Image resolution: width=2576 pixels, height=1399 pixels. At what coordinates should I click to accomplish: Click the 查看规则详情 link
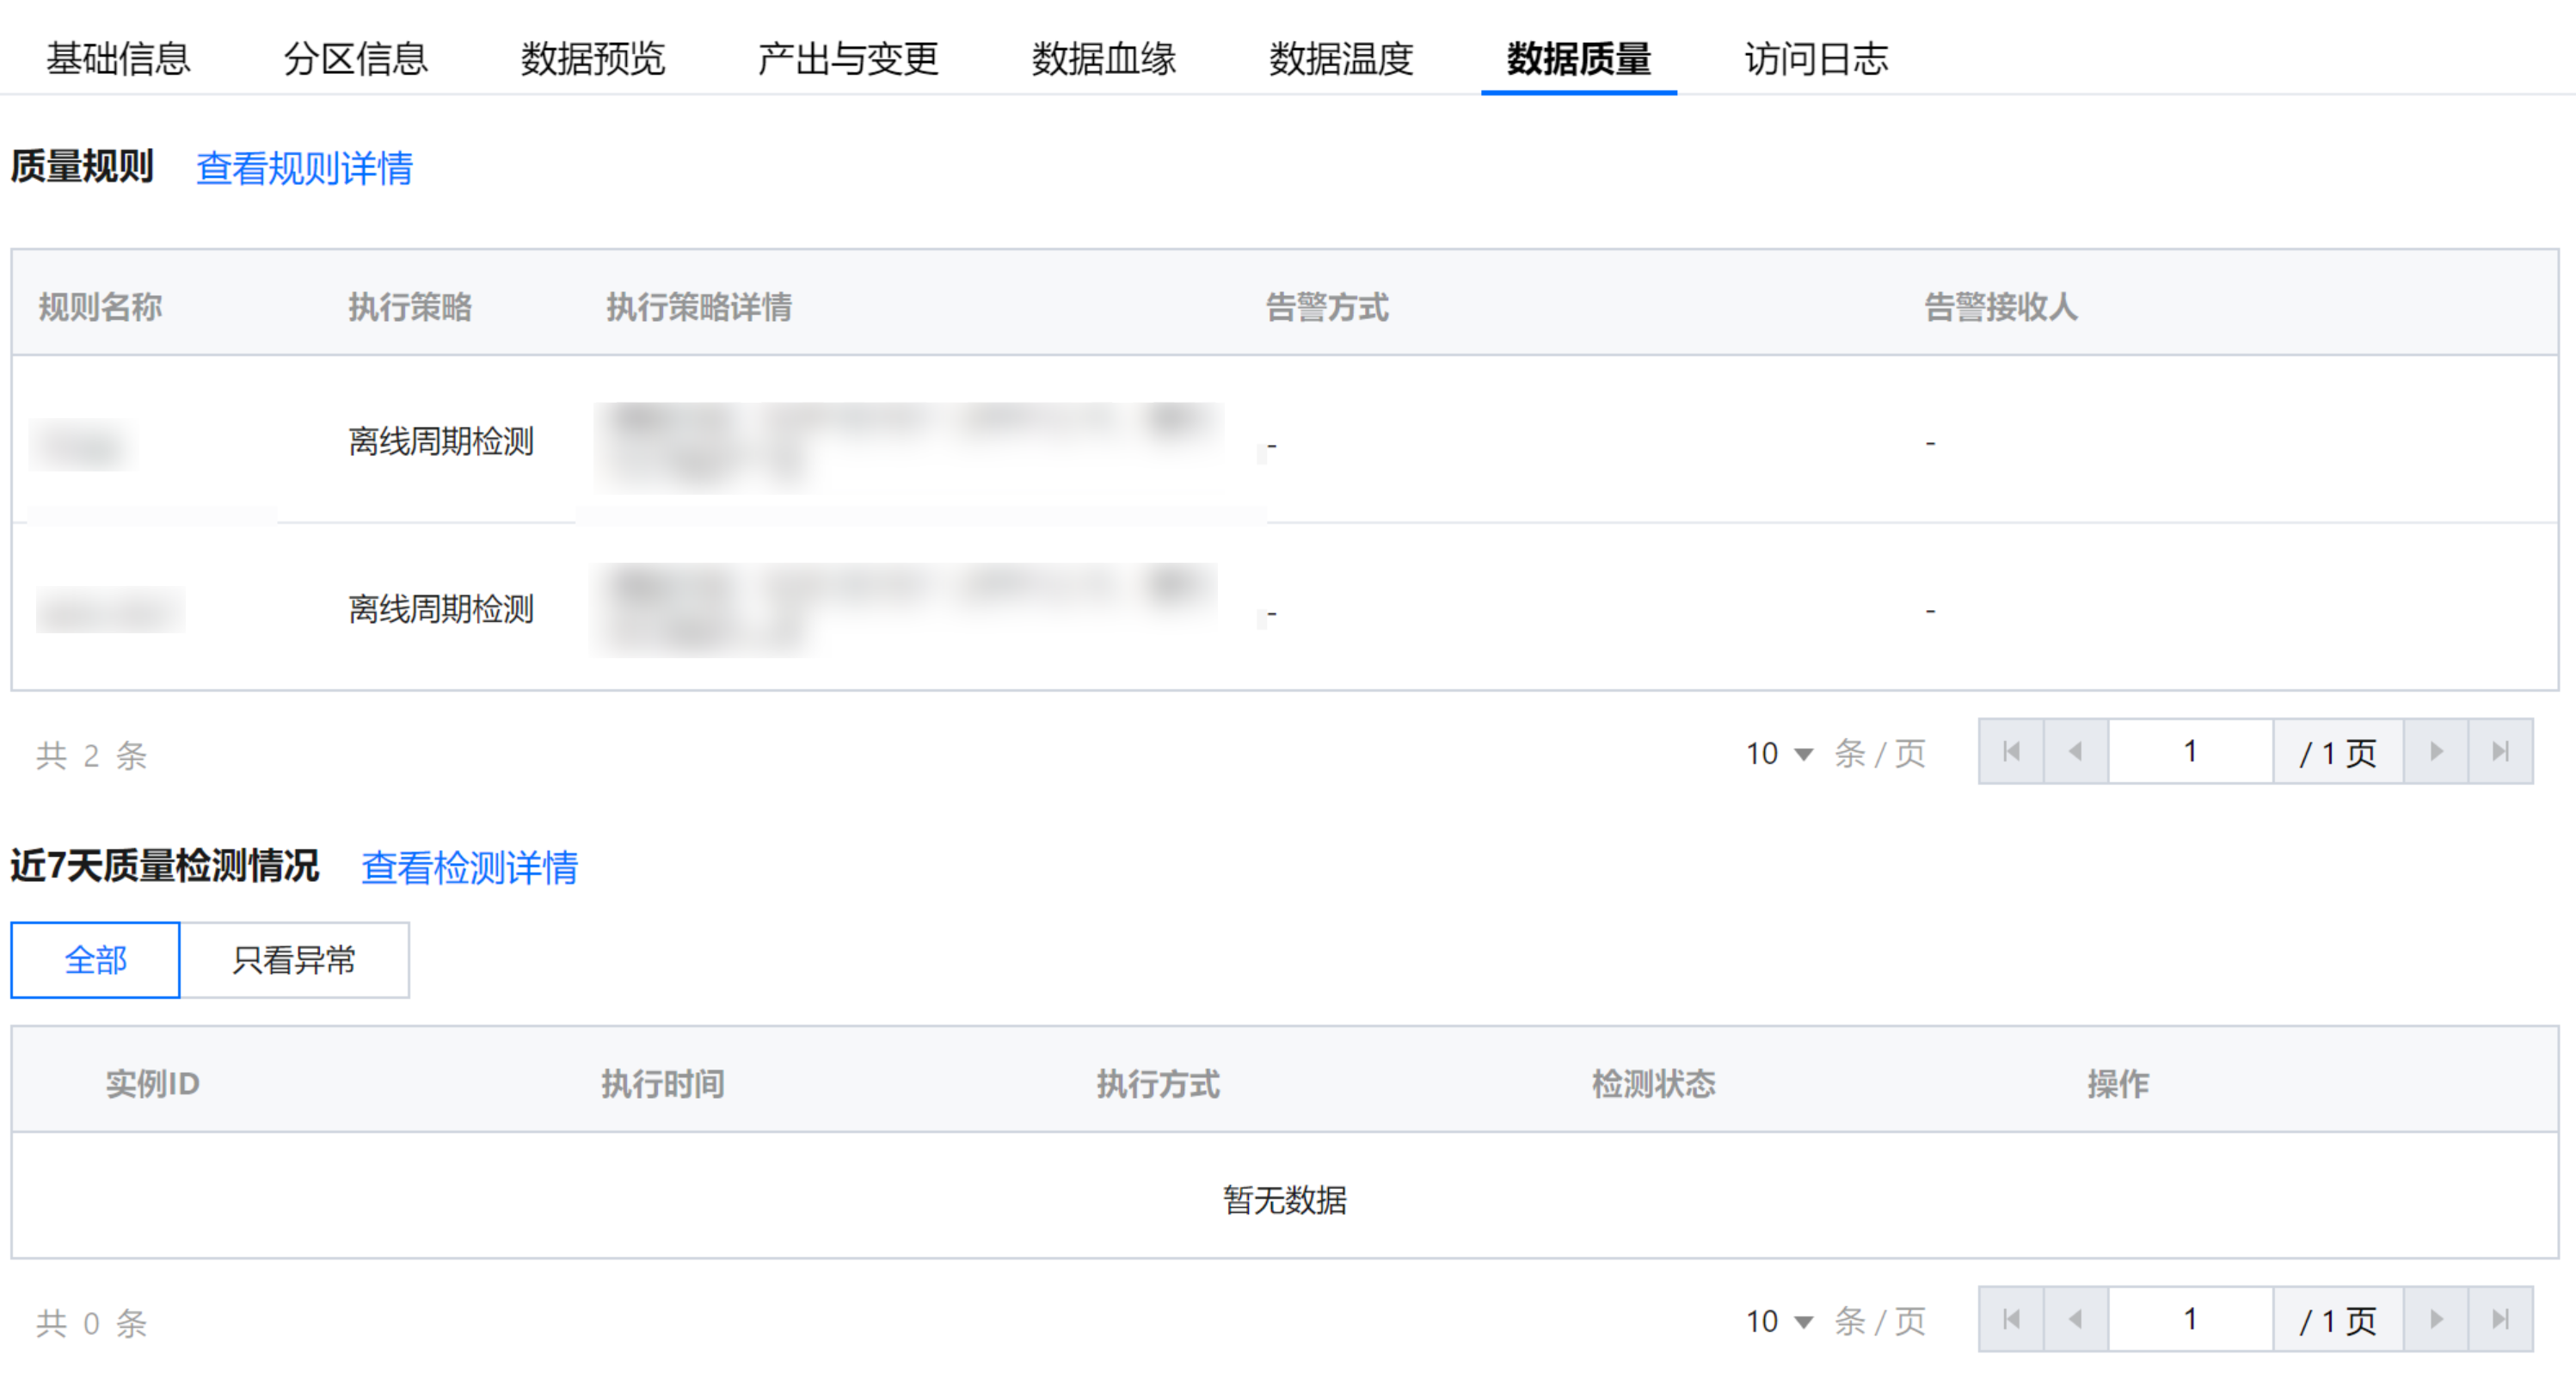point(304,168)
